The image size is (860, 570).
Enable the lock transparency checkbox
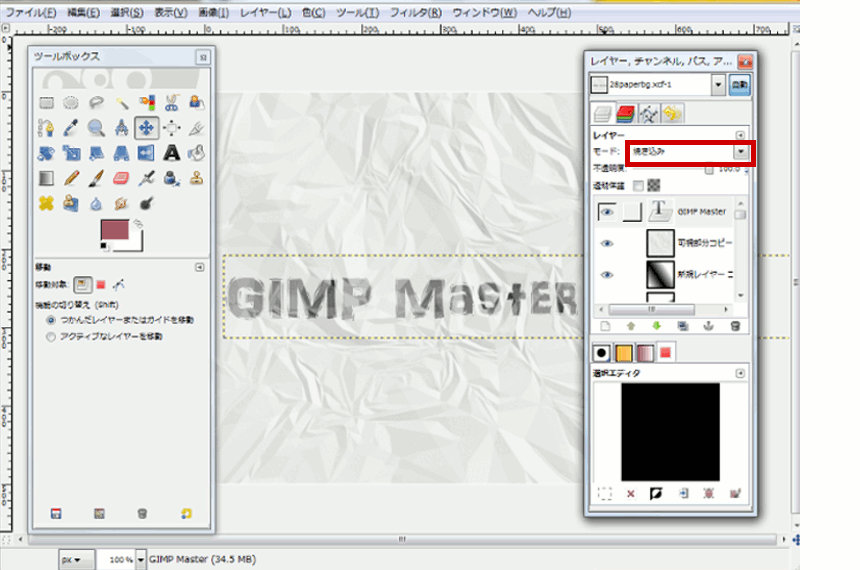click(x=638, y=186)
